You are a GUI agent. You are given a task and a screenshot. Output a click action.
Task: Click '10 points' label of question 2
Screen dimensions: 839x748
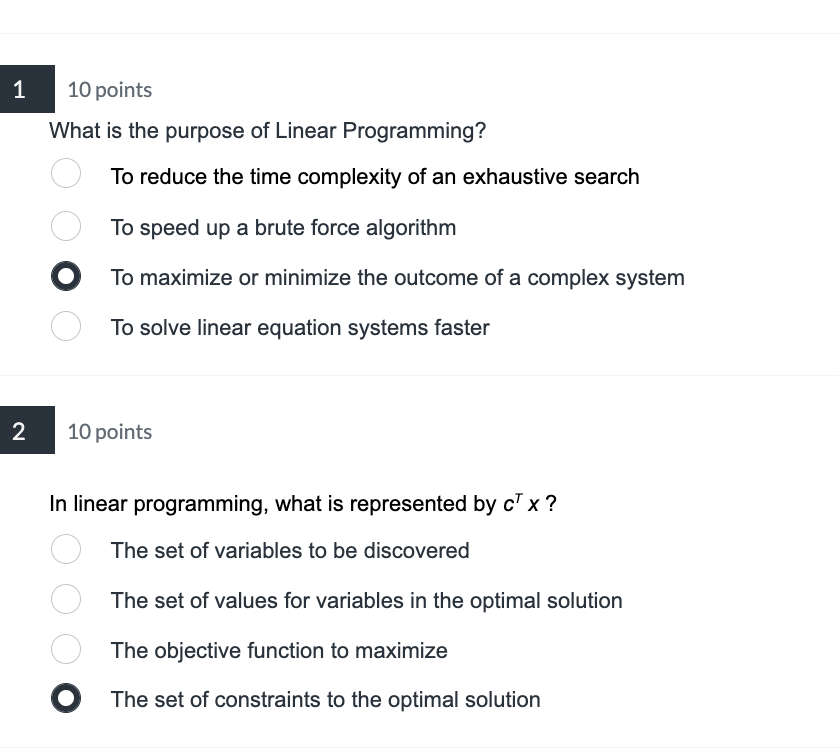[x=110, y=432]
